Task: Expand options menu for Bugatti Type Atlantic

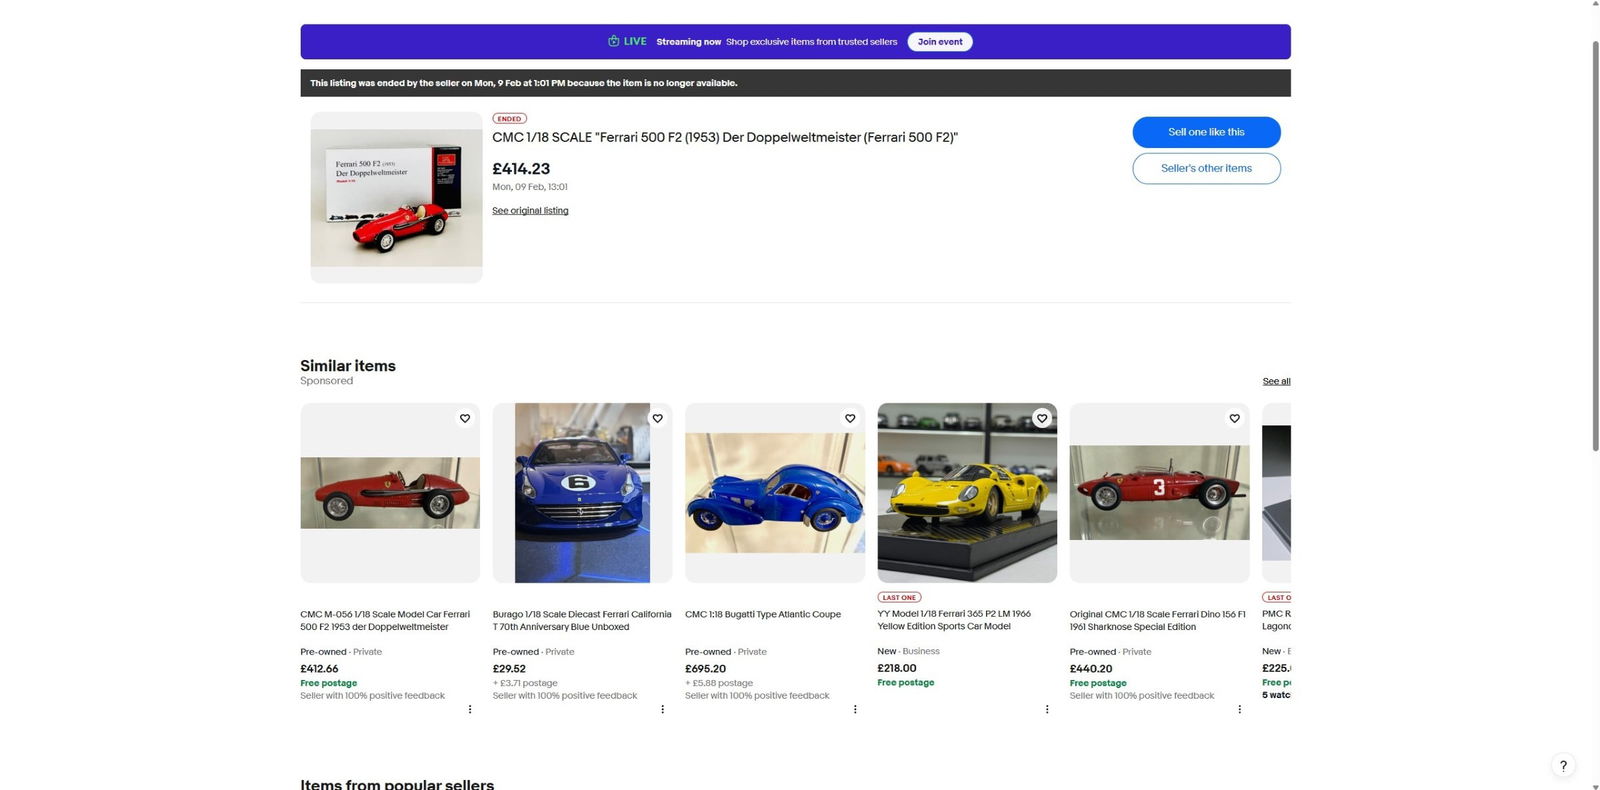Action: pyautogui.click(x=855, y=709)
